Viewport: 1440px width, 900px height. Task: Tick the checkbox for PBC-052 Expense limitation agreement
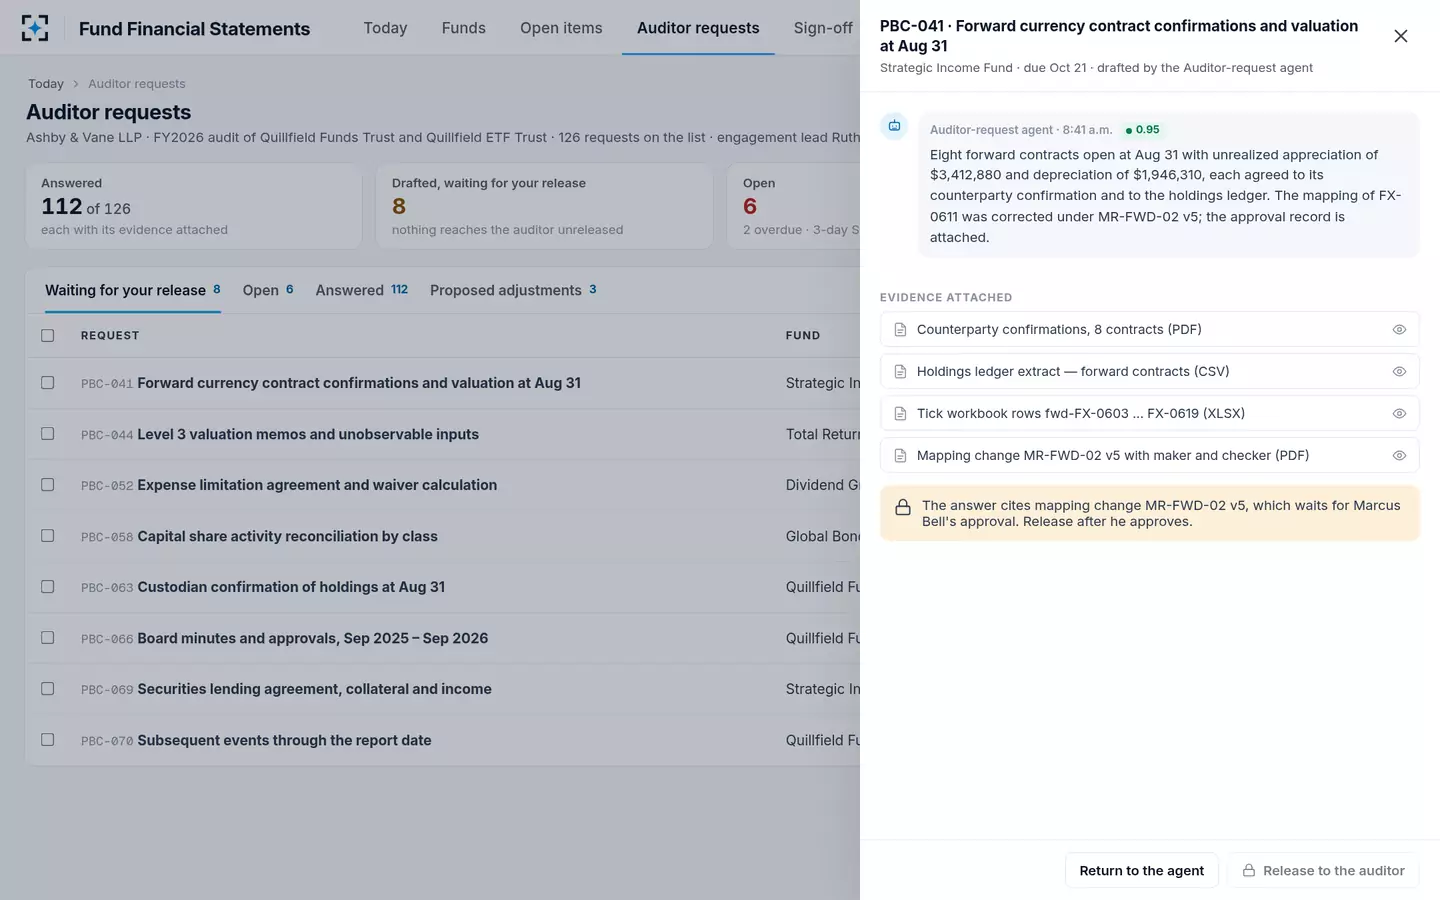click(x=47, y=484)
